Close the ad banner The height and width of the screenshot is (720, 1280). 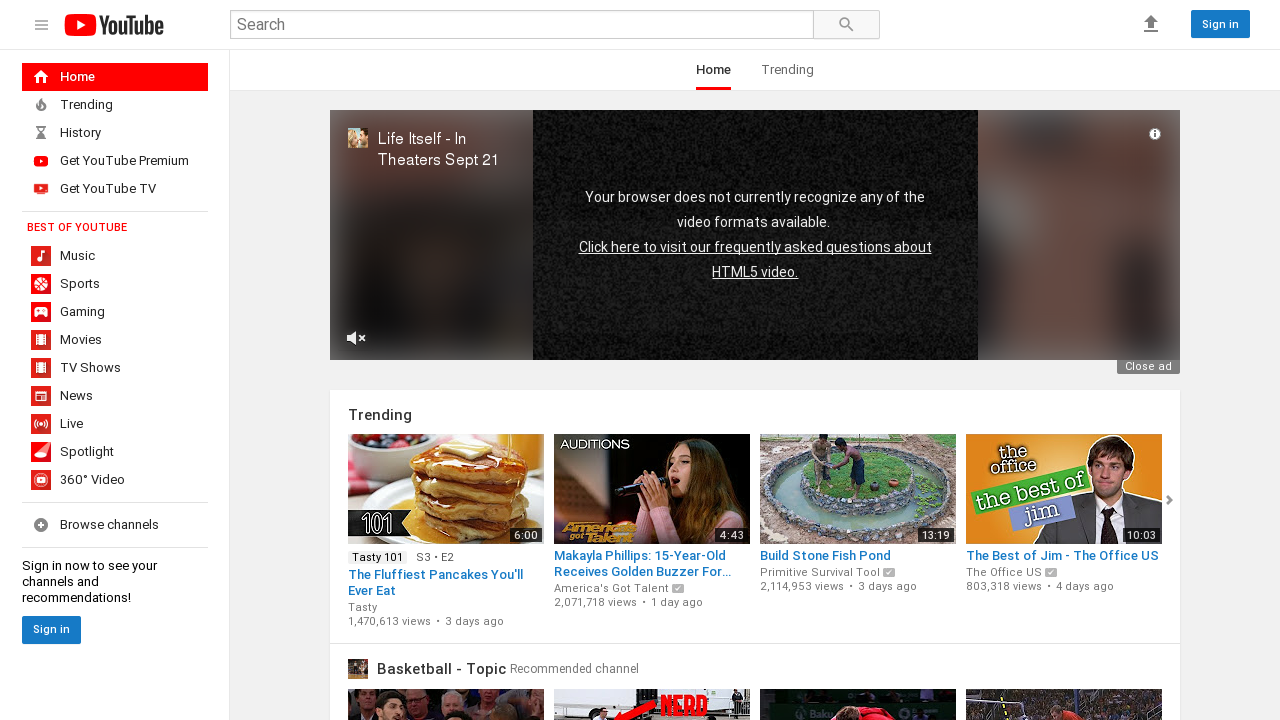[x=1148, y=367]
